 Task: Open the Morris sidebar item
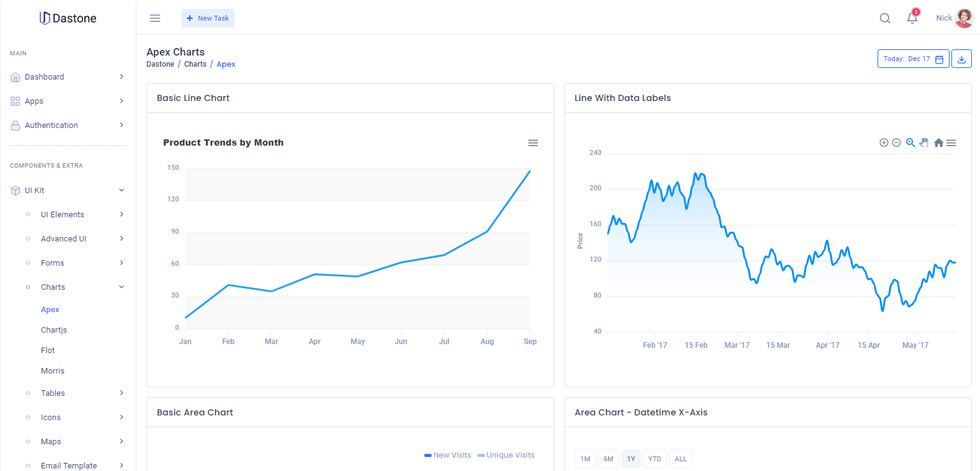[52, 371]
